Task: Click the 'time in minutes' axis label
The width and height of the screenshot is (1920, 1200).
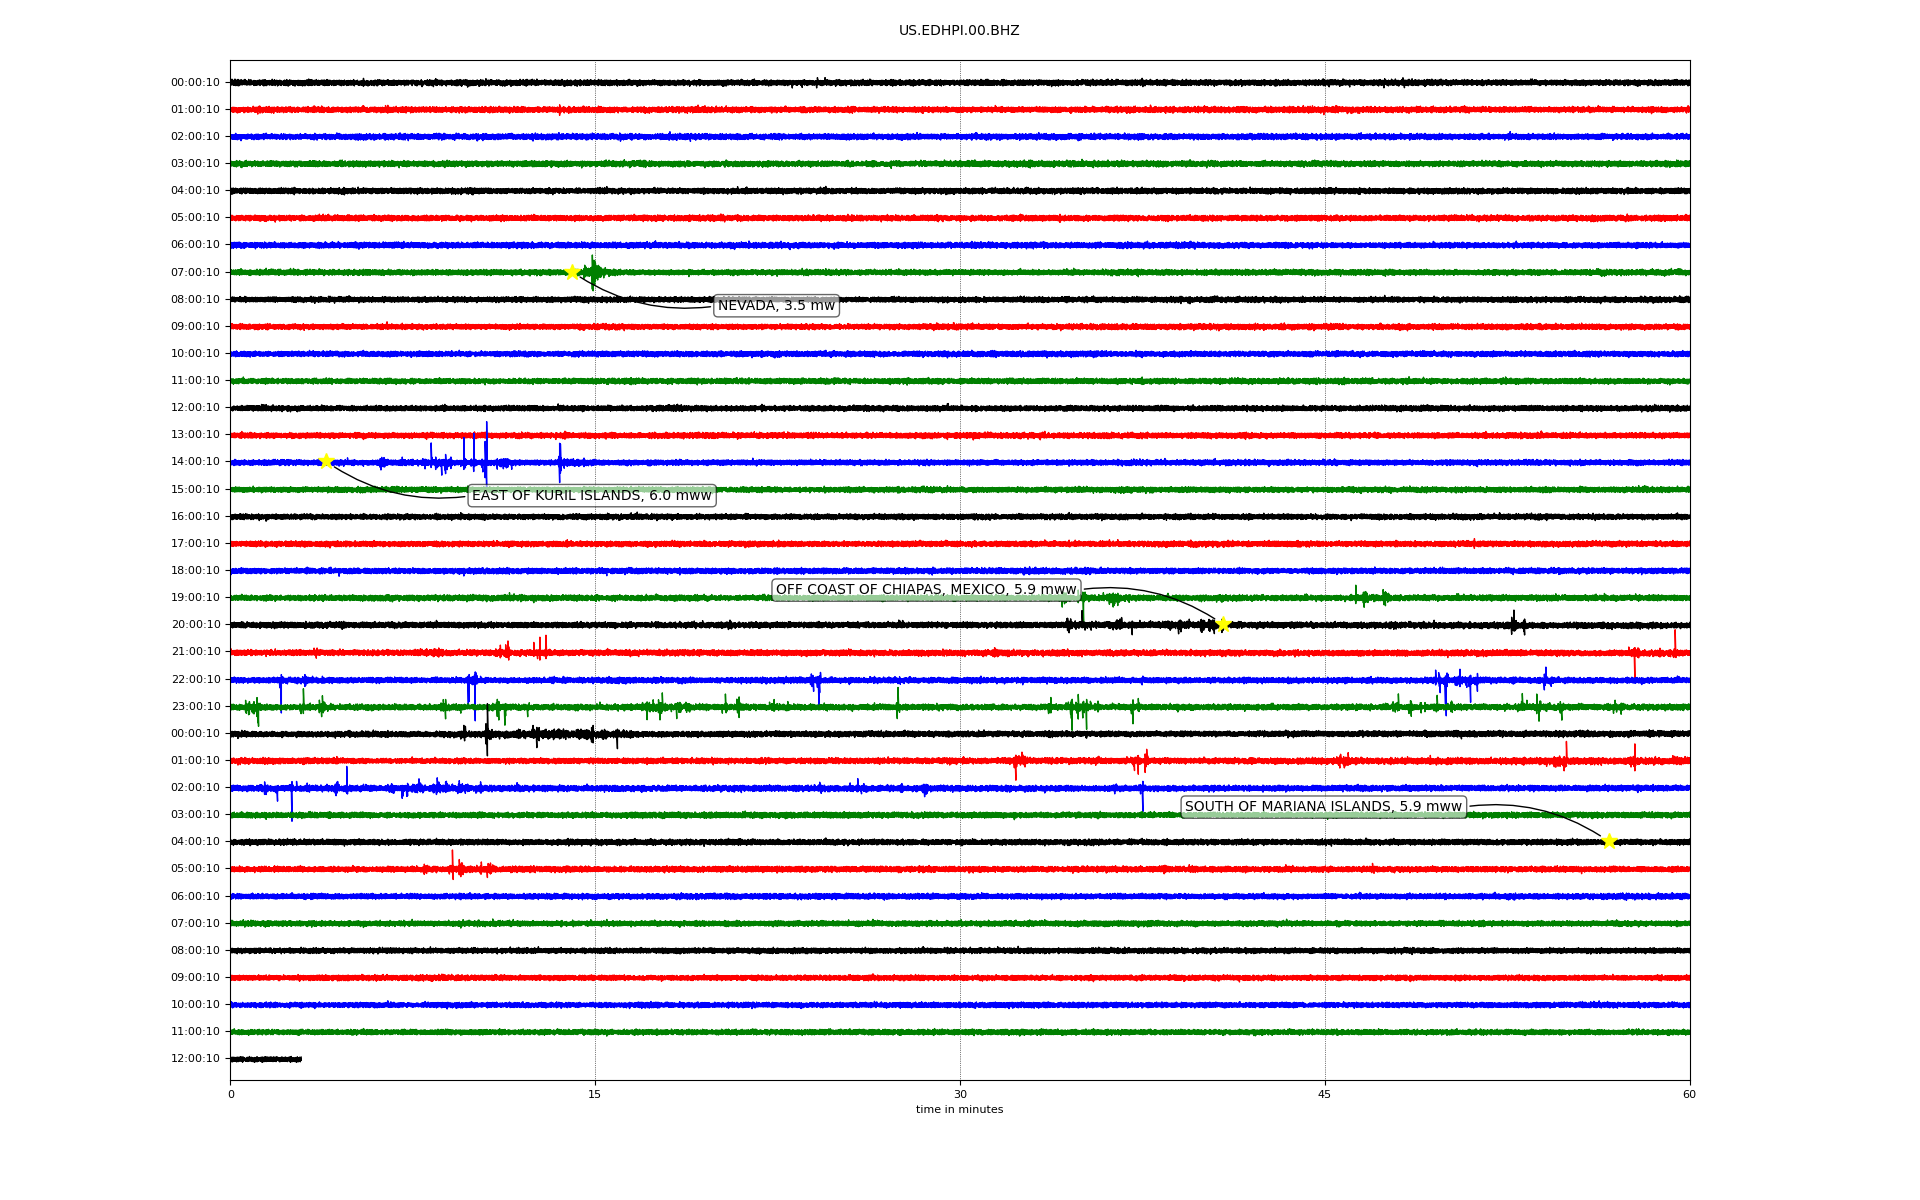Action: (959, 1109)
